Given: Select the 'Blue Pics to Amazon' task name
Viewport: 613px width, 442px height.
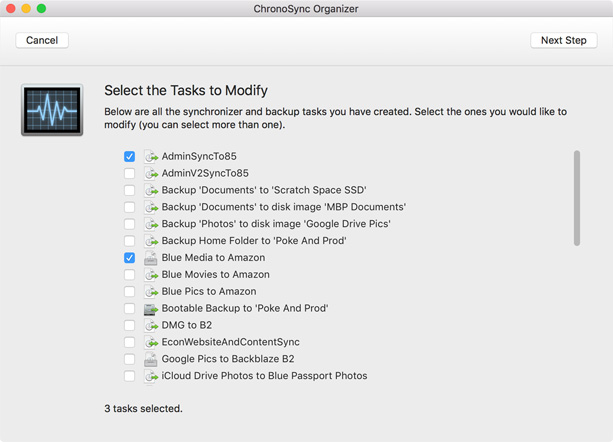Looking at the screenshot, I should [x=209, y=292].
